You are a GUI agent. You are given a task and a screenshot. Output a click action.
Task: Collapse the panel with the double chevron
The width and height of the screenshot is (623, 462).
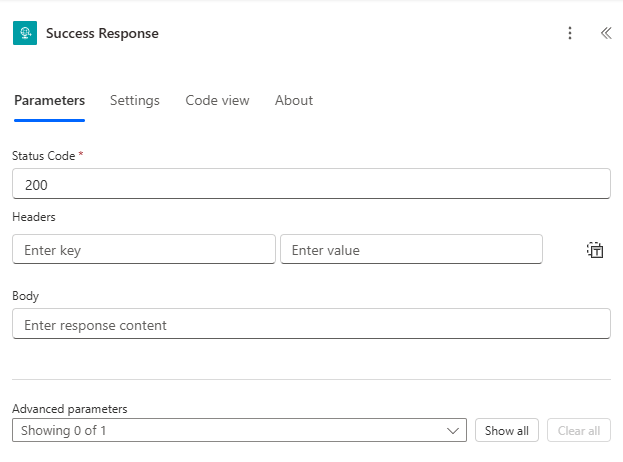click(x=605, y=33)
